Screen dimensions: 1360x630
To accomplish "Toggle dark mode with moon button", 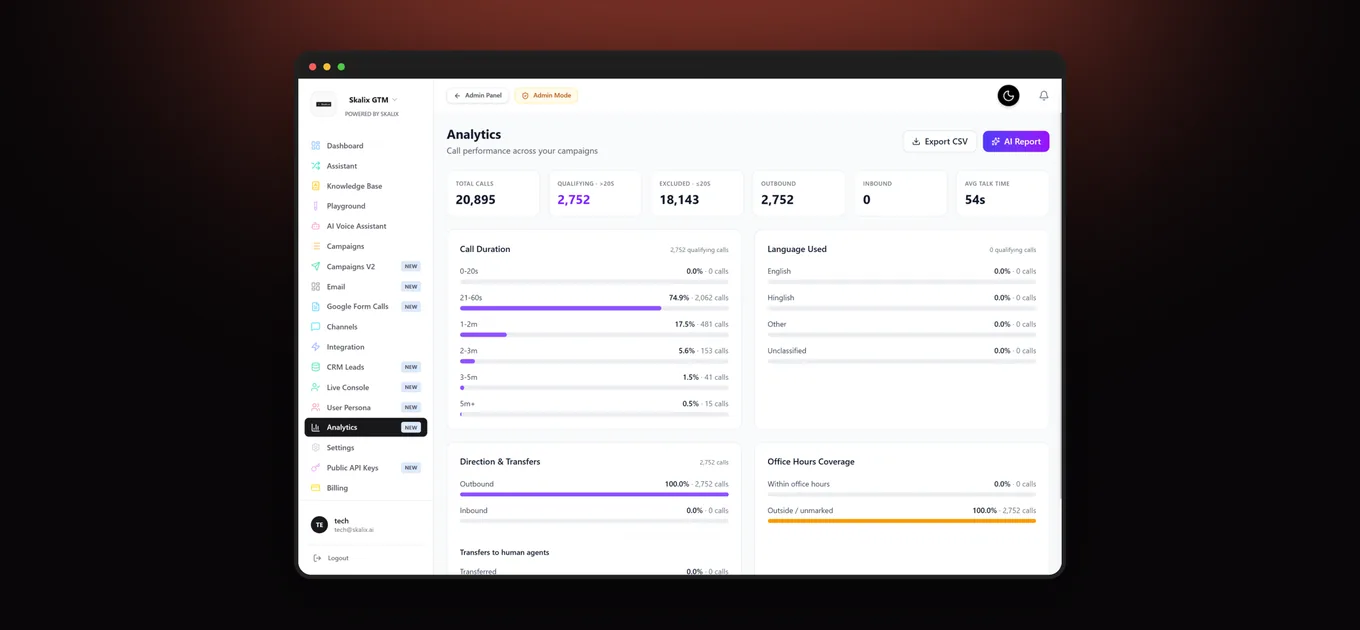I will (1009, 96).
